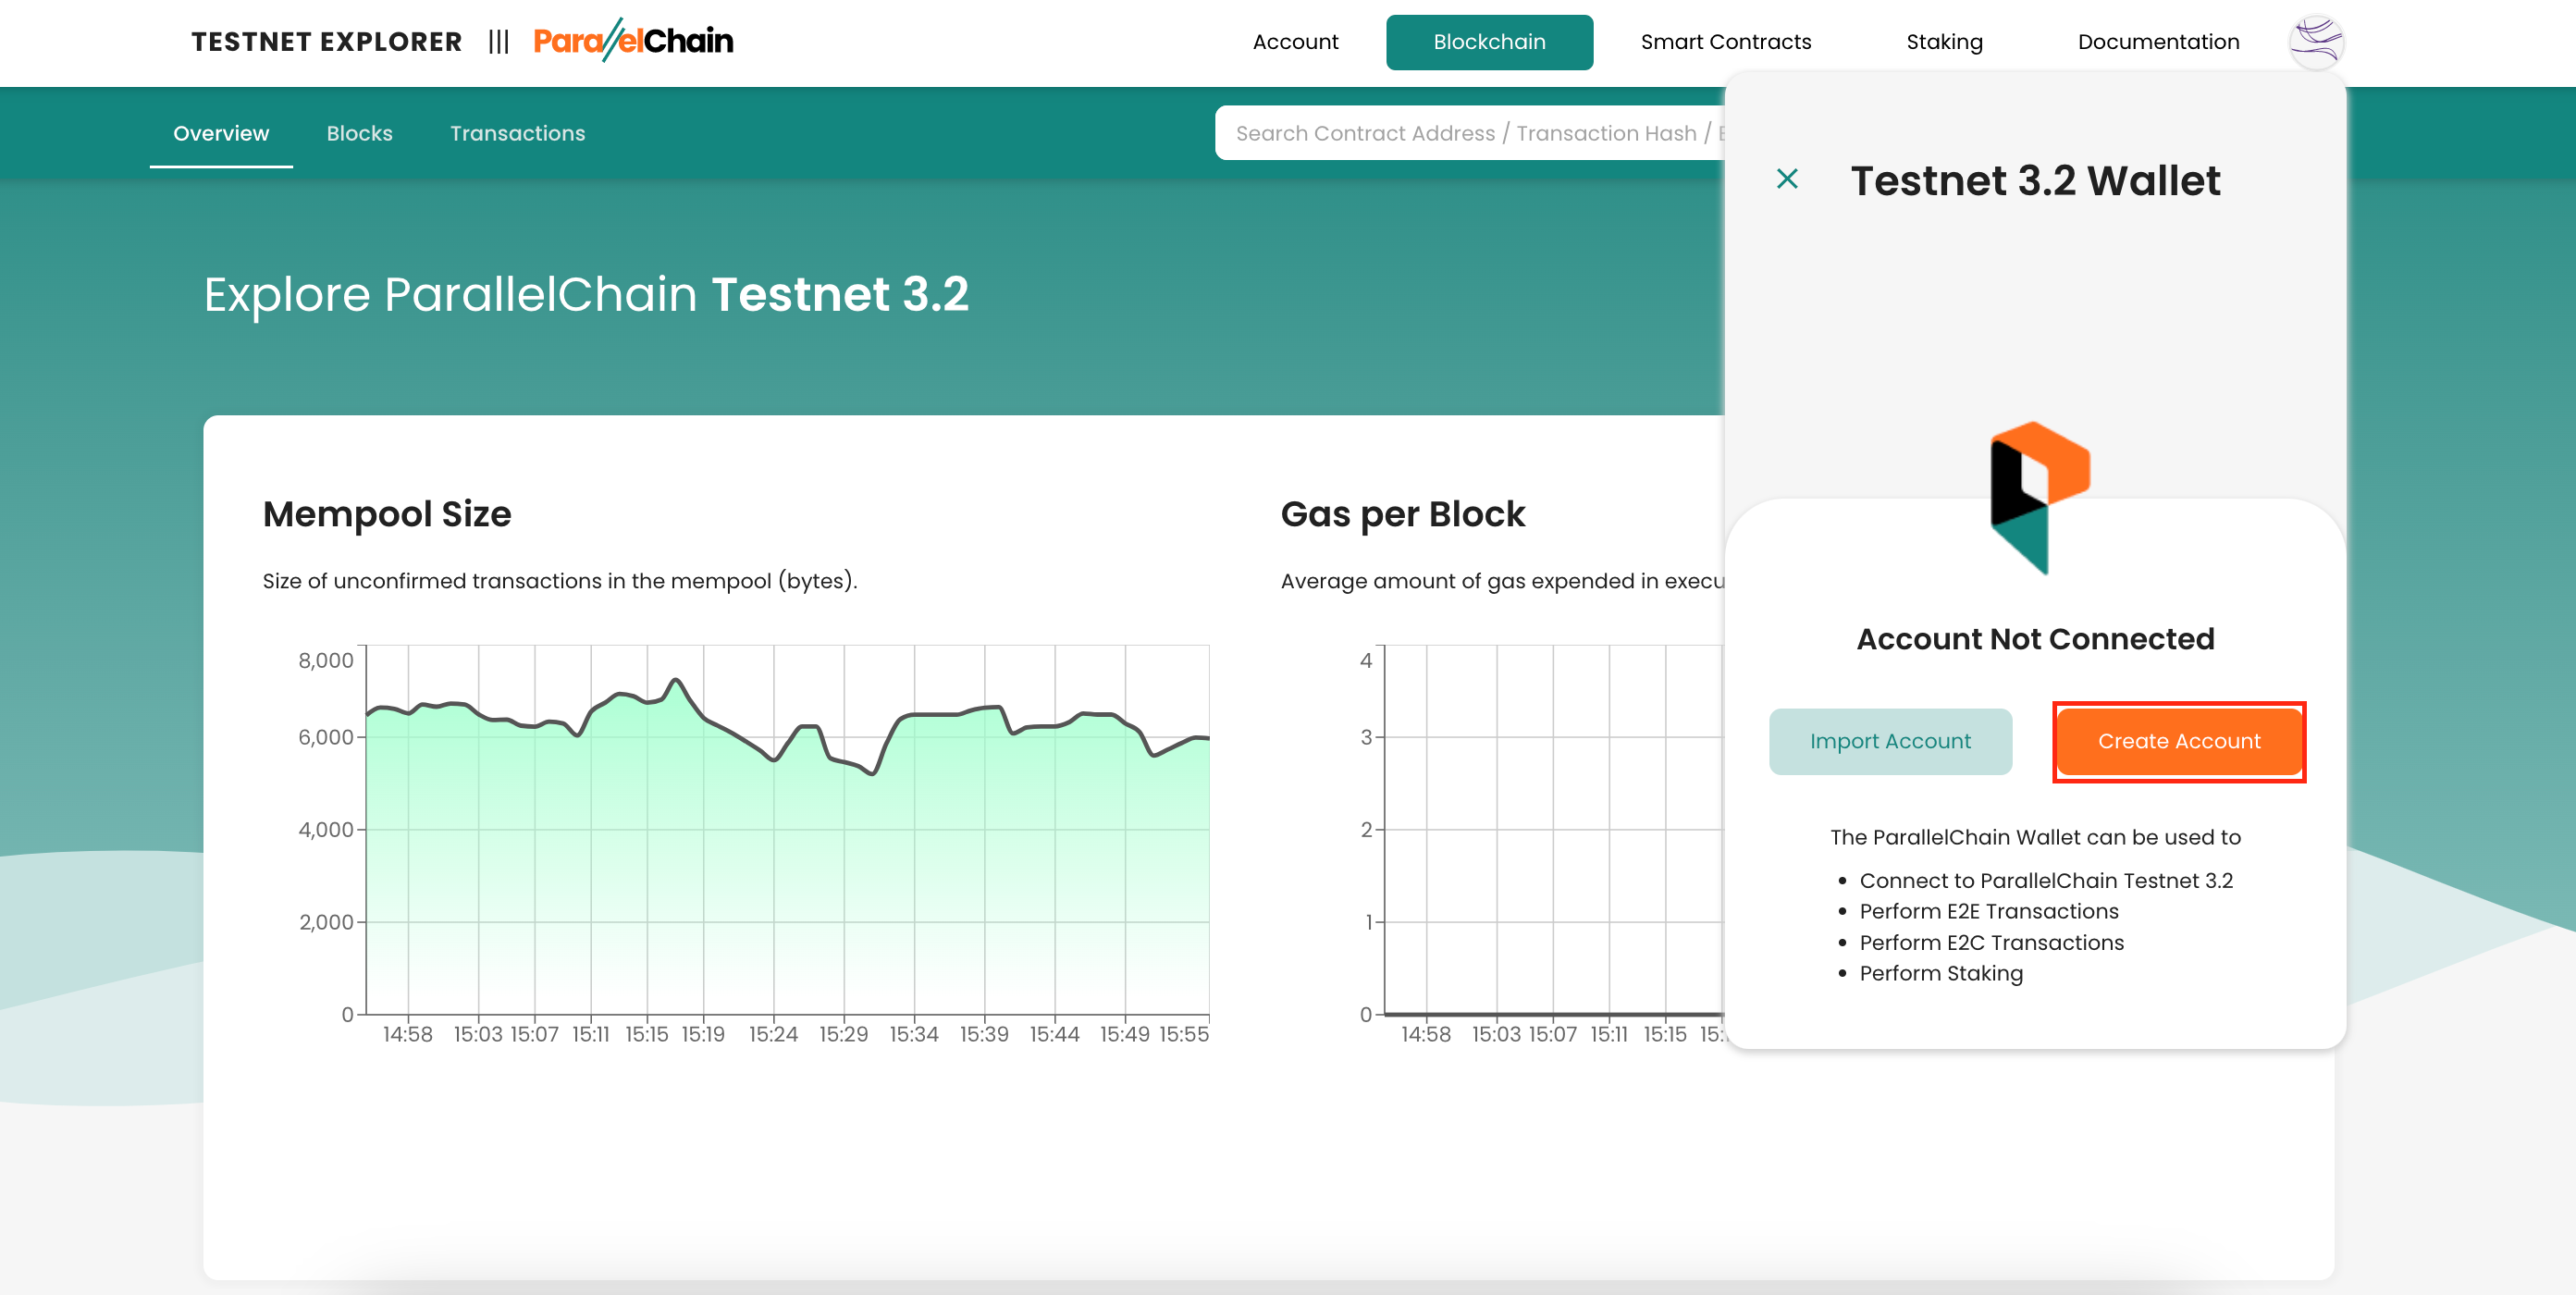Switch to the Transactions tab
The width and height of the screenshot is (2576, 1295).
(517, 133)
